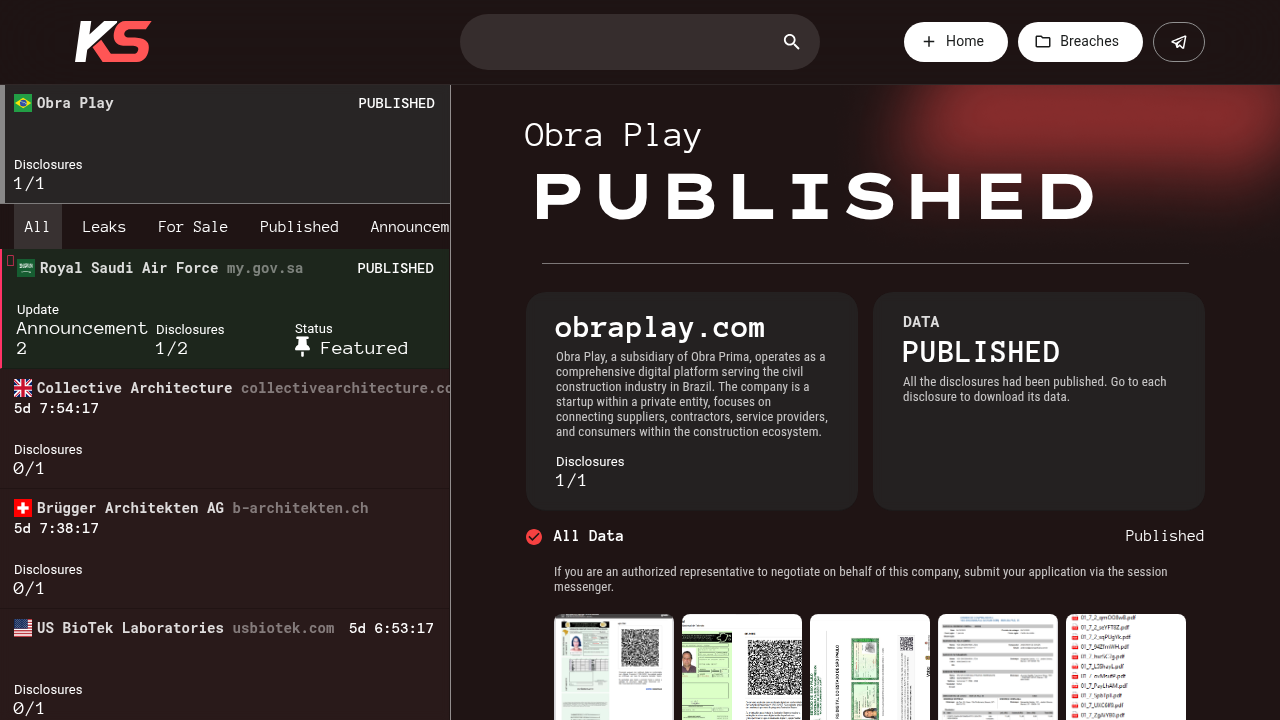Click the KS logo in the header

tap(113, 42)
